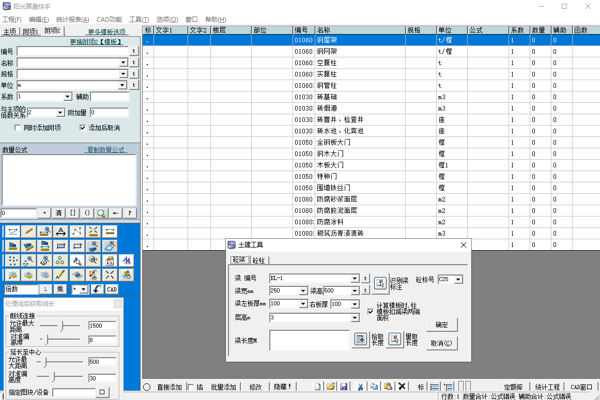Switch to the 砼柱 tab
This screenshot has width=600, height=400.
[x=260, y=261]
